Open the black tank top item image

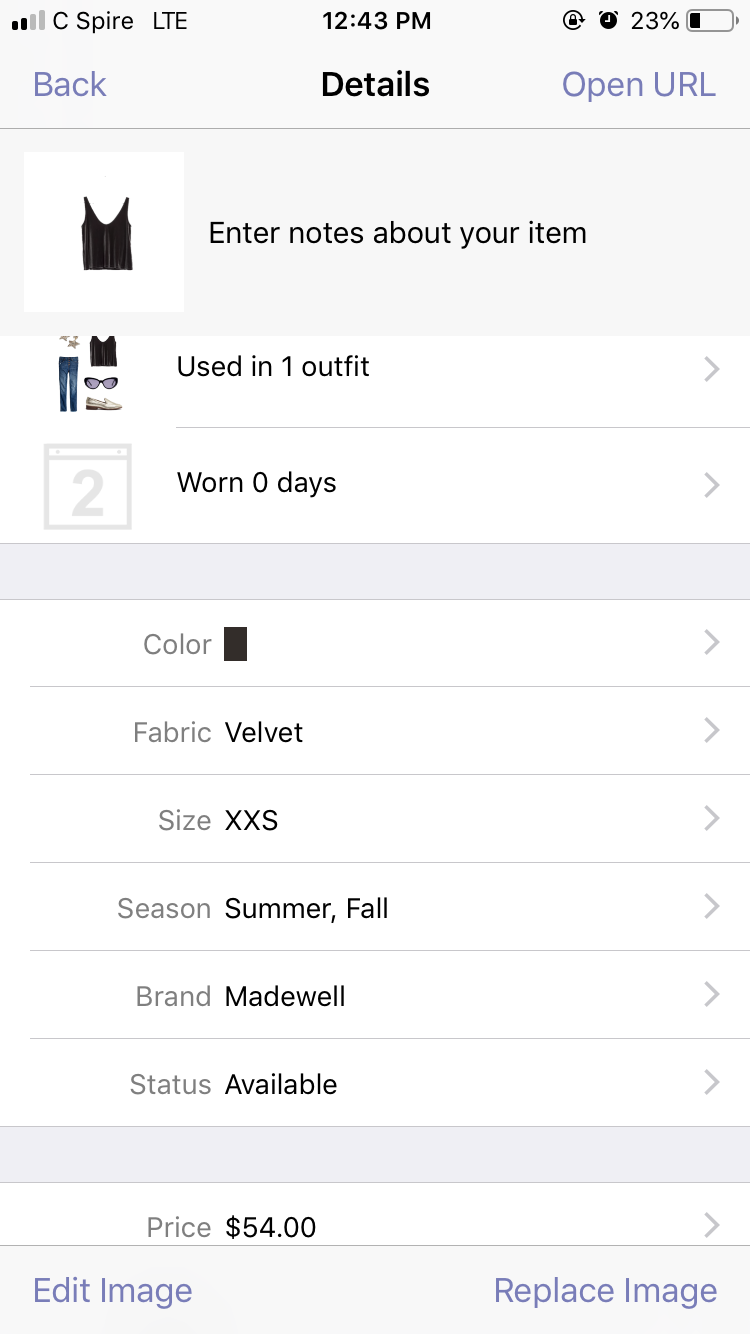point(104,232)
